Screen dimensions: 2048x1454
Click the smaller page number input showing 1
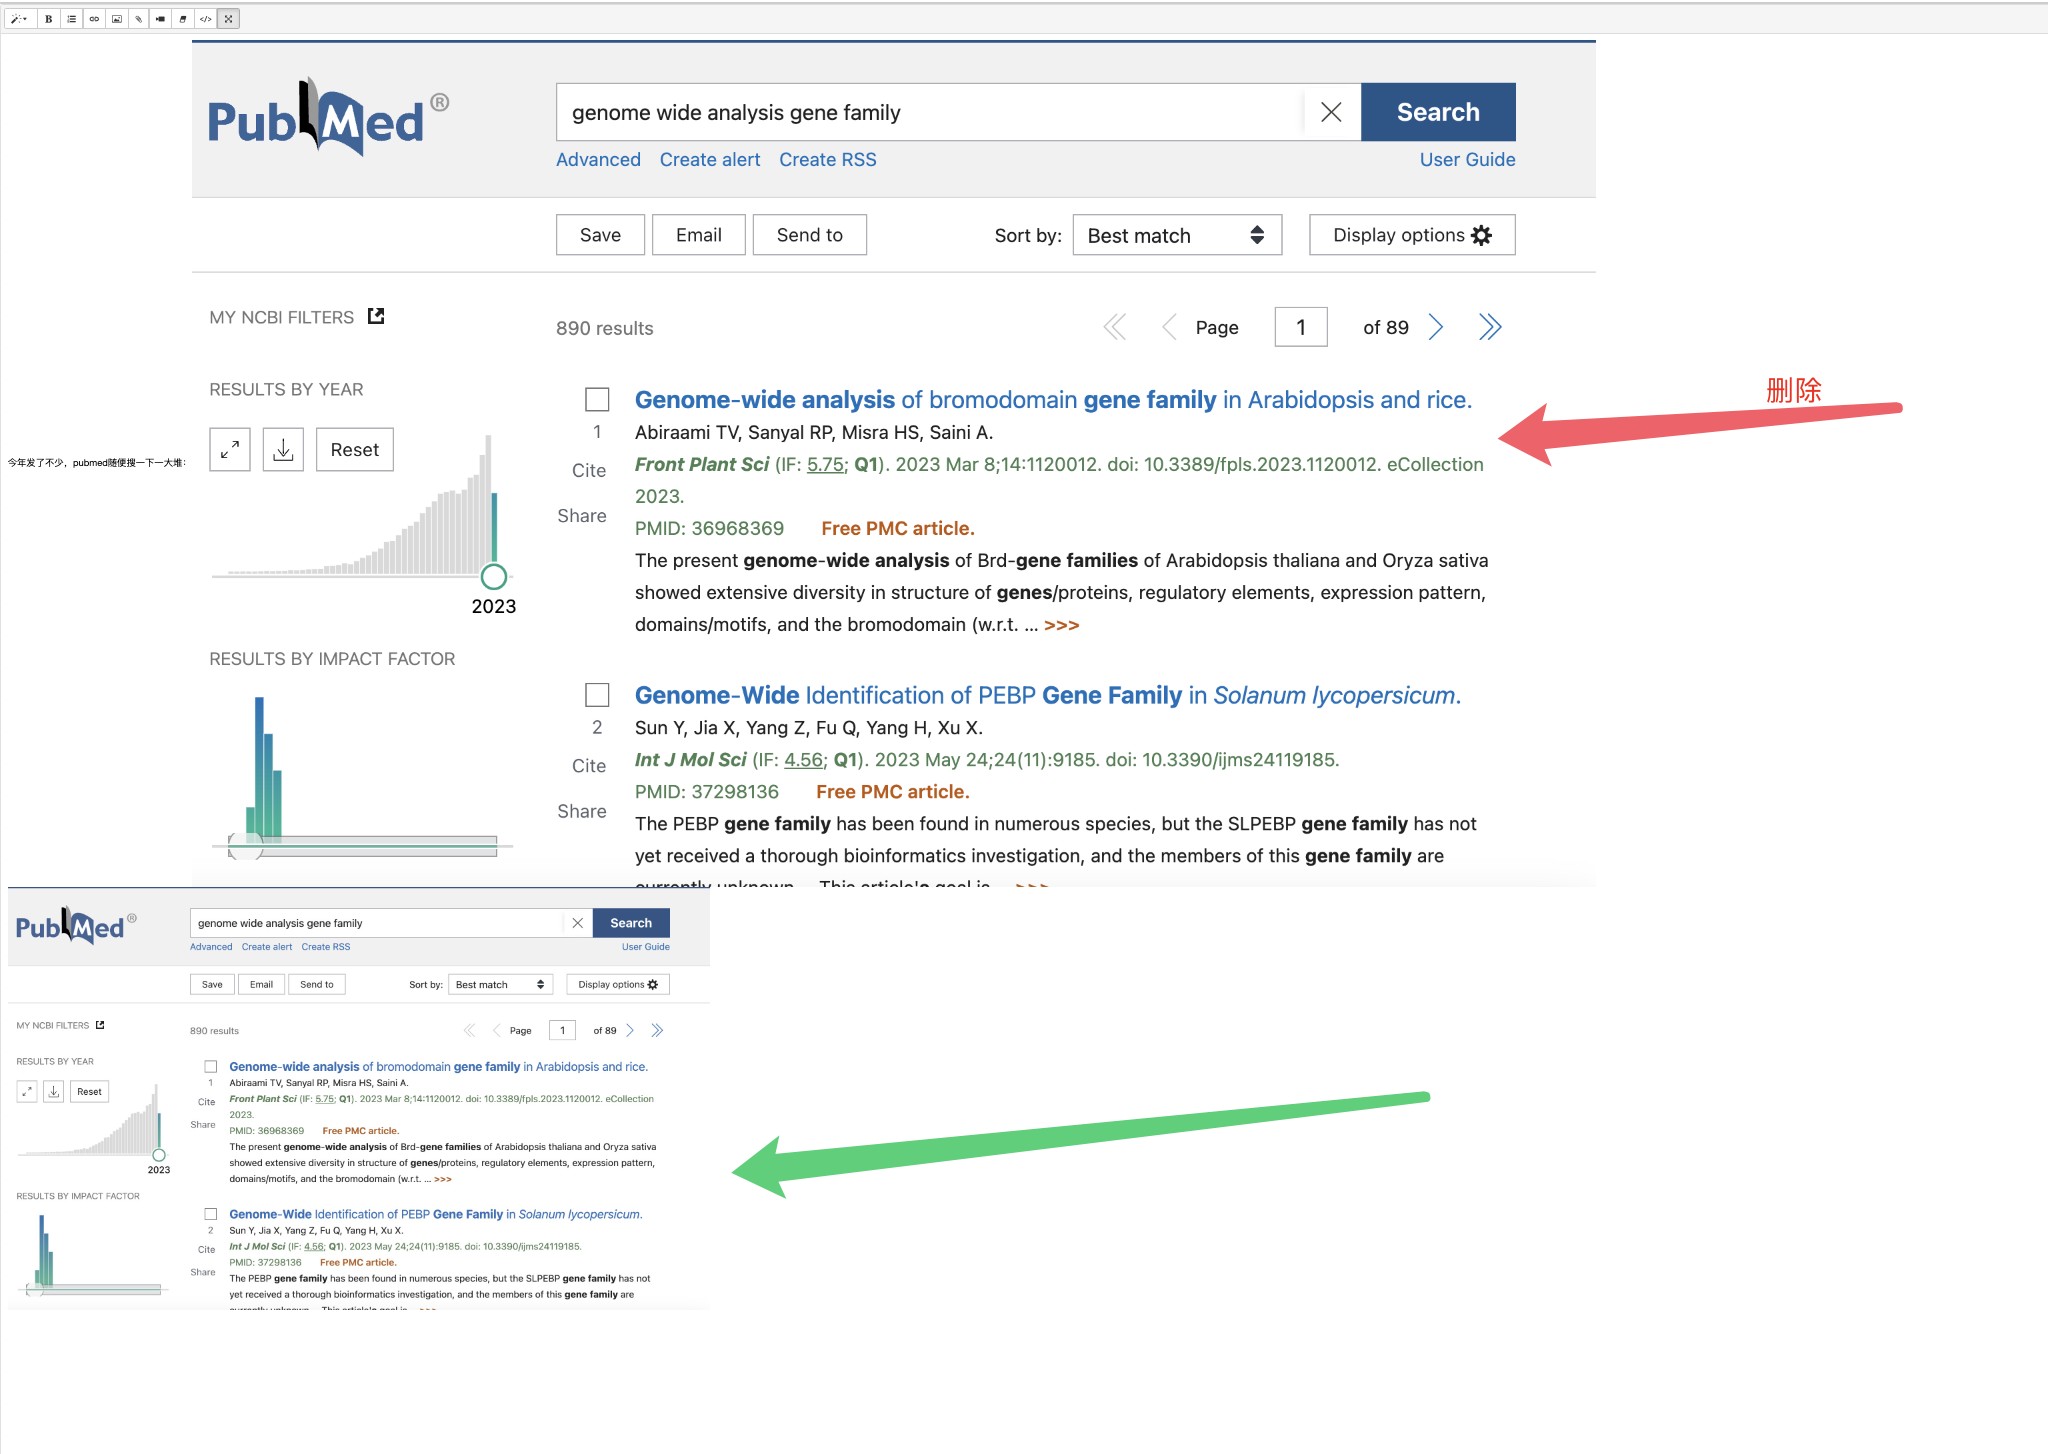[563, 1030]
